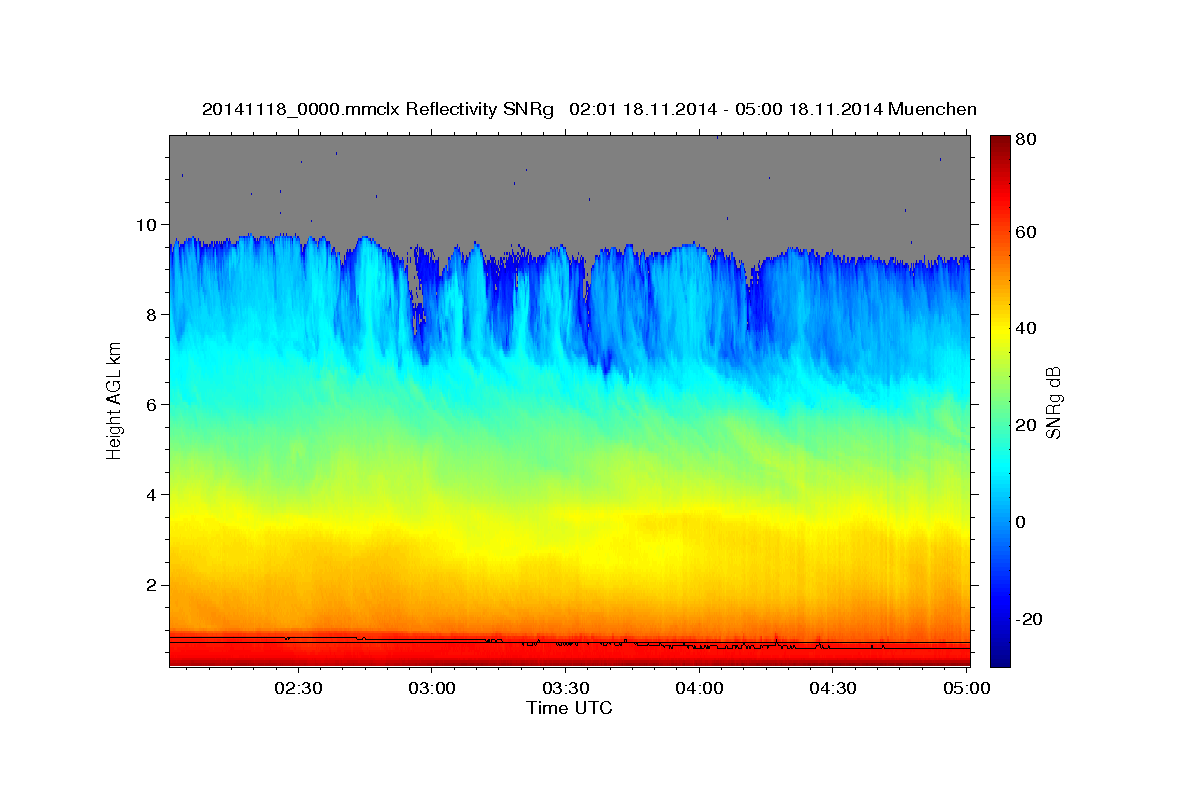
Task: Click the colorbar value -20
Action: [1029, 619]
